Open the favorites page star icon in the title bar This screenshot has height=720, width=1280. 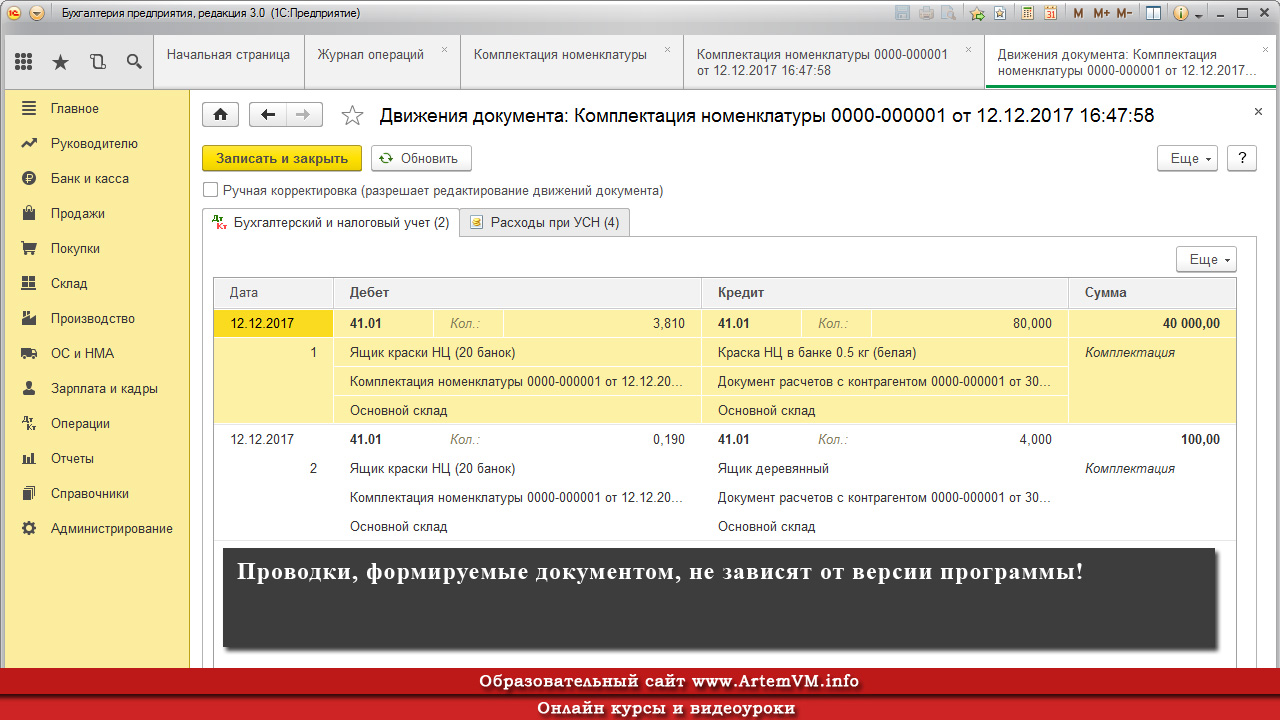point(1001,13)
